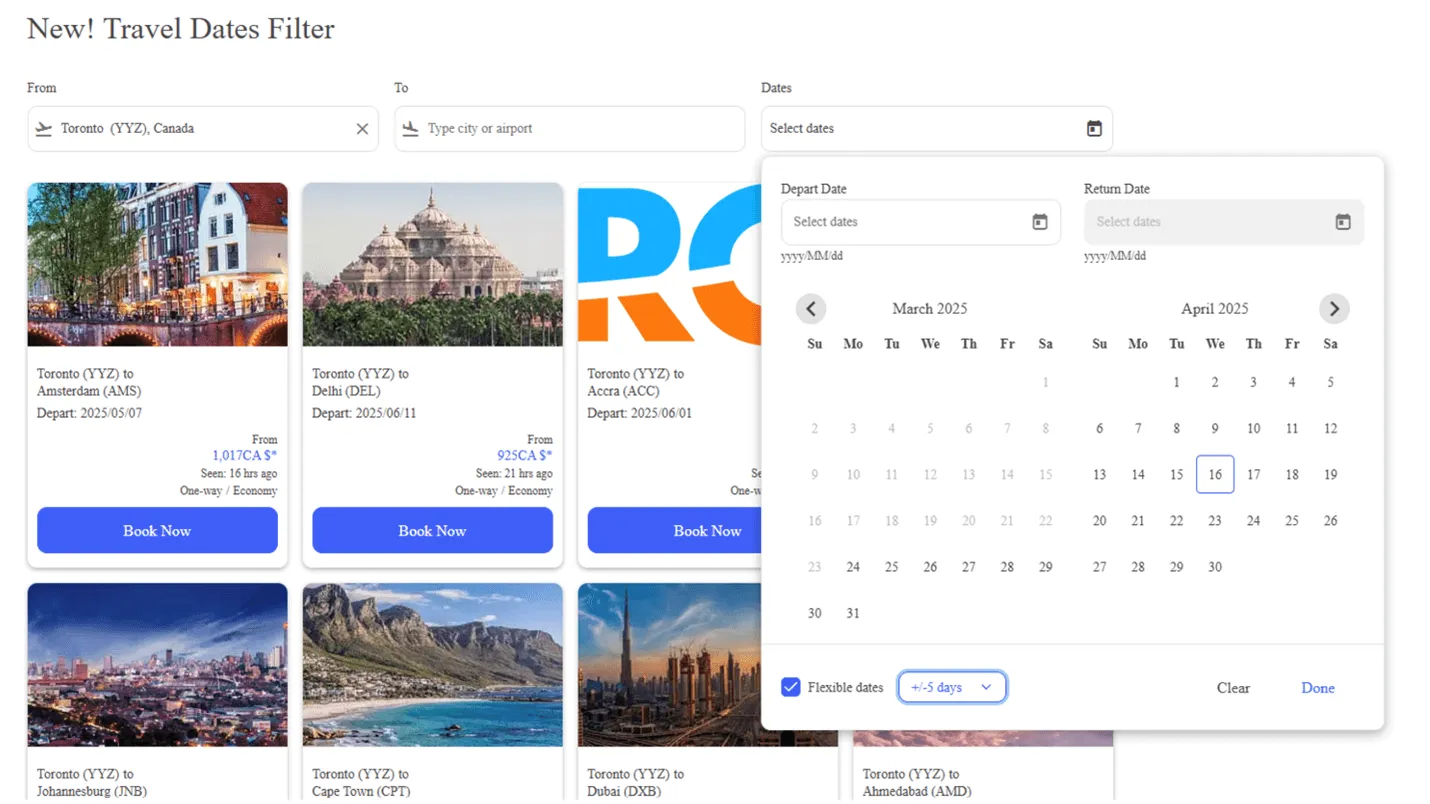This screenshot has width=1430, height=804.
Task: Click calendar icon in Return Date field
Action: [x=1342, y=222]
